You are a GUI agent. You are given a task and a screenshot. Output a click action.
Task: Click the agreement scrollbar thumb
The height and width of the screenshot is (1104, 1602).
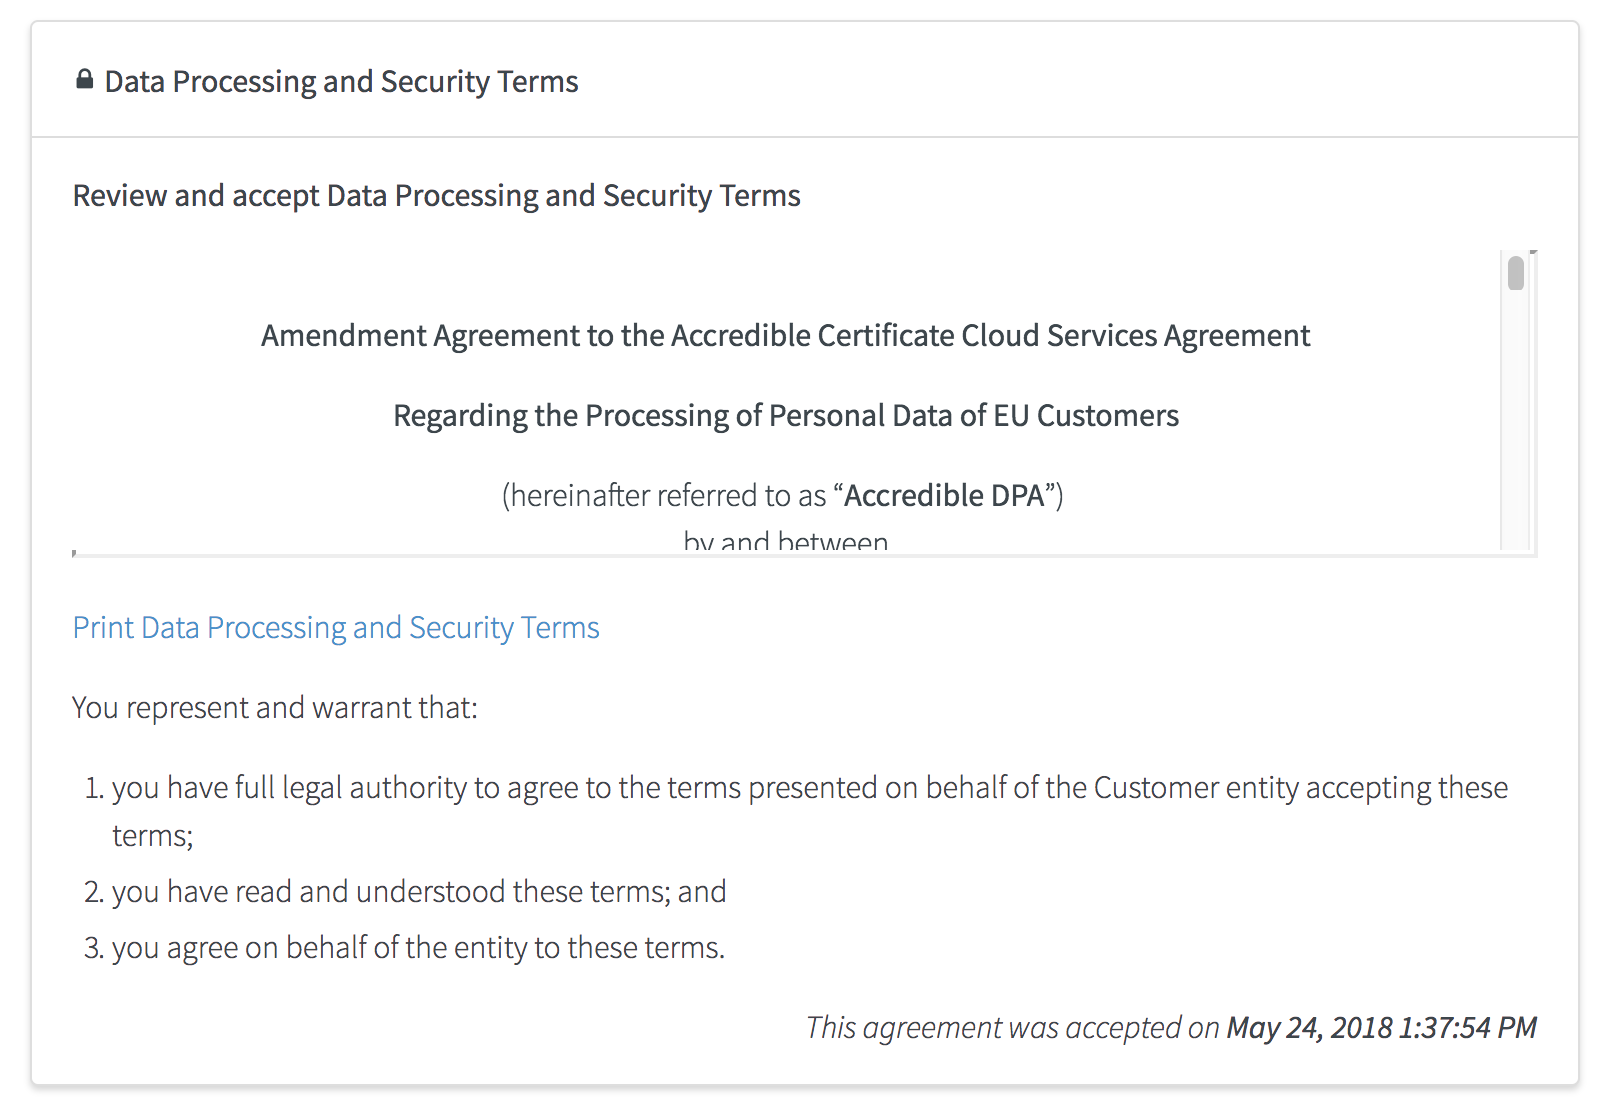point(1516,273)
